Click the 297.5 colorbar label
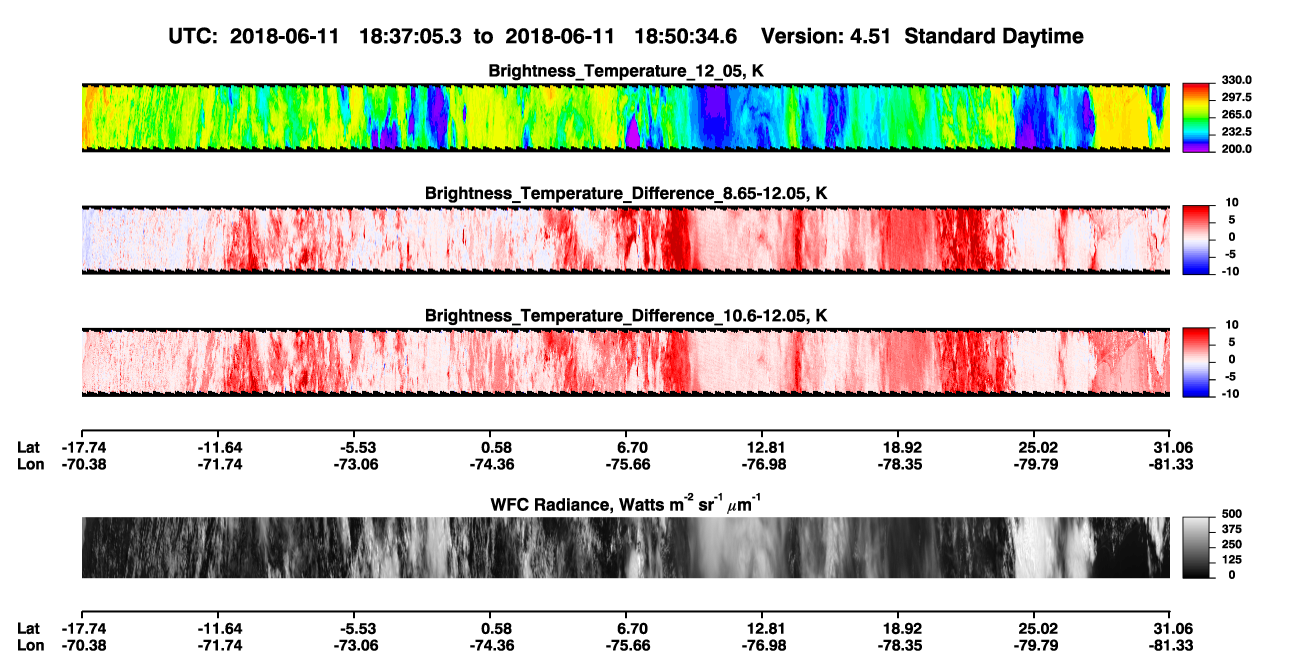The image size is (1300, 667). tap(1237, 97)
